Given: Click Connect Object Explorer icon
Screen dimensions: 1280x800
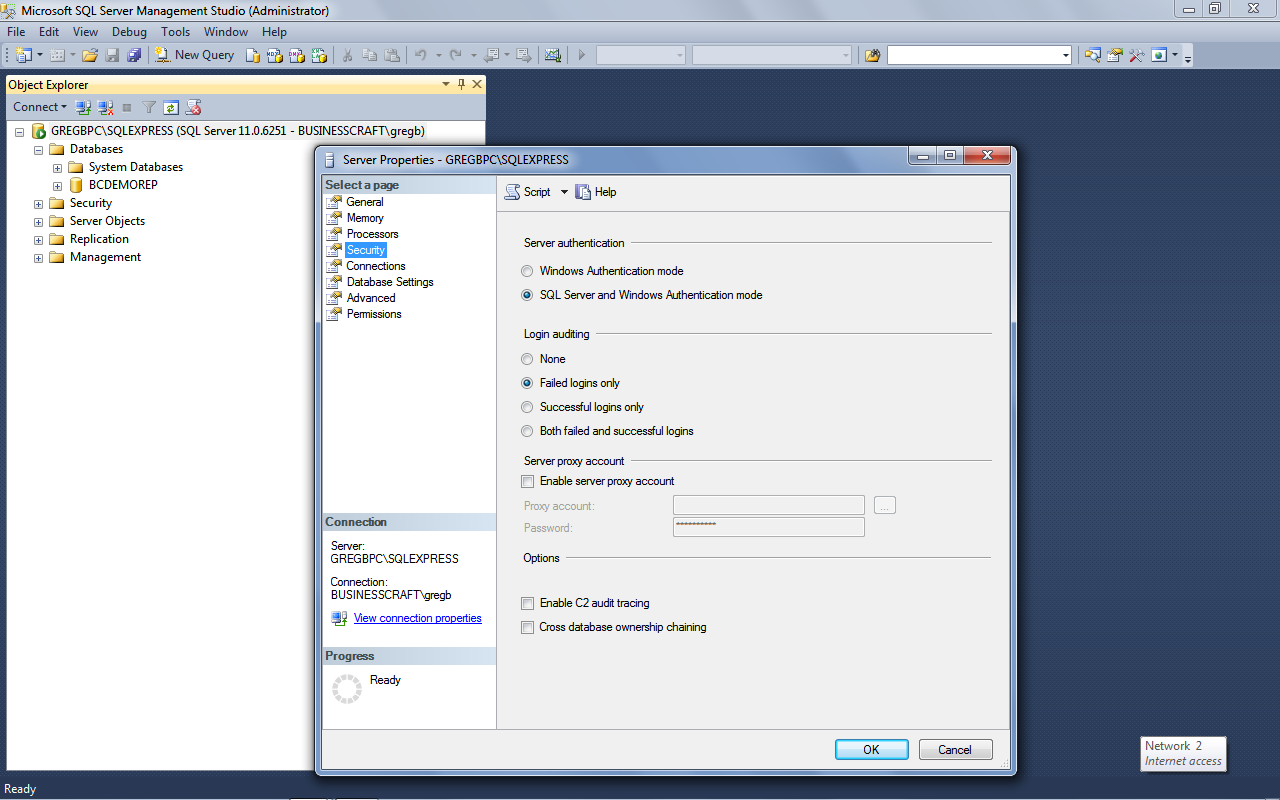Looking at the screenshot, I should (84, 107).
